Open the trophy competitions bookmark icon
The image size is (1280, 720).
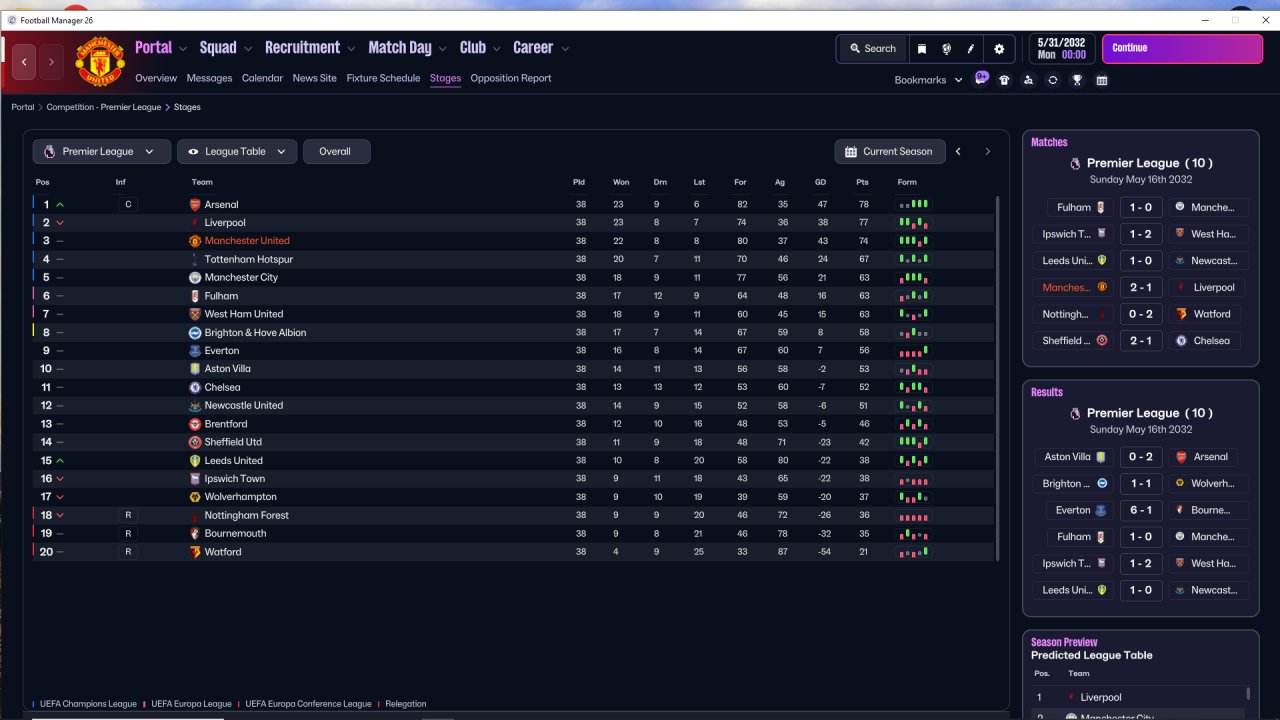coord(1077,80)
